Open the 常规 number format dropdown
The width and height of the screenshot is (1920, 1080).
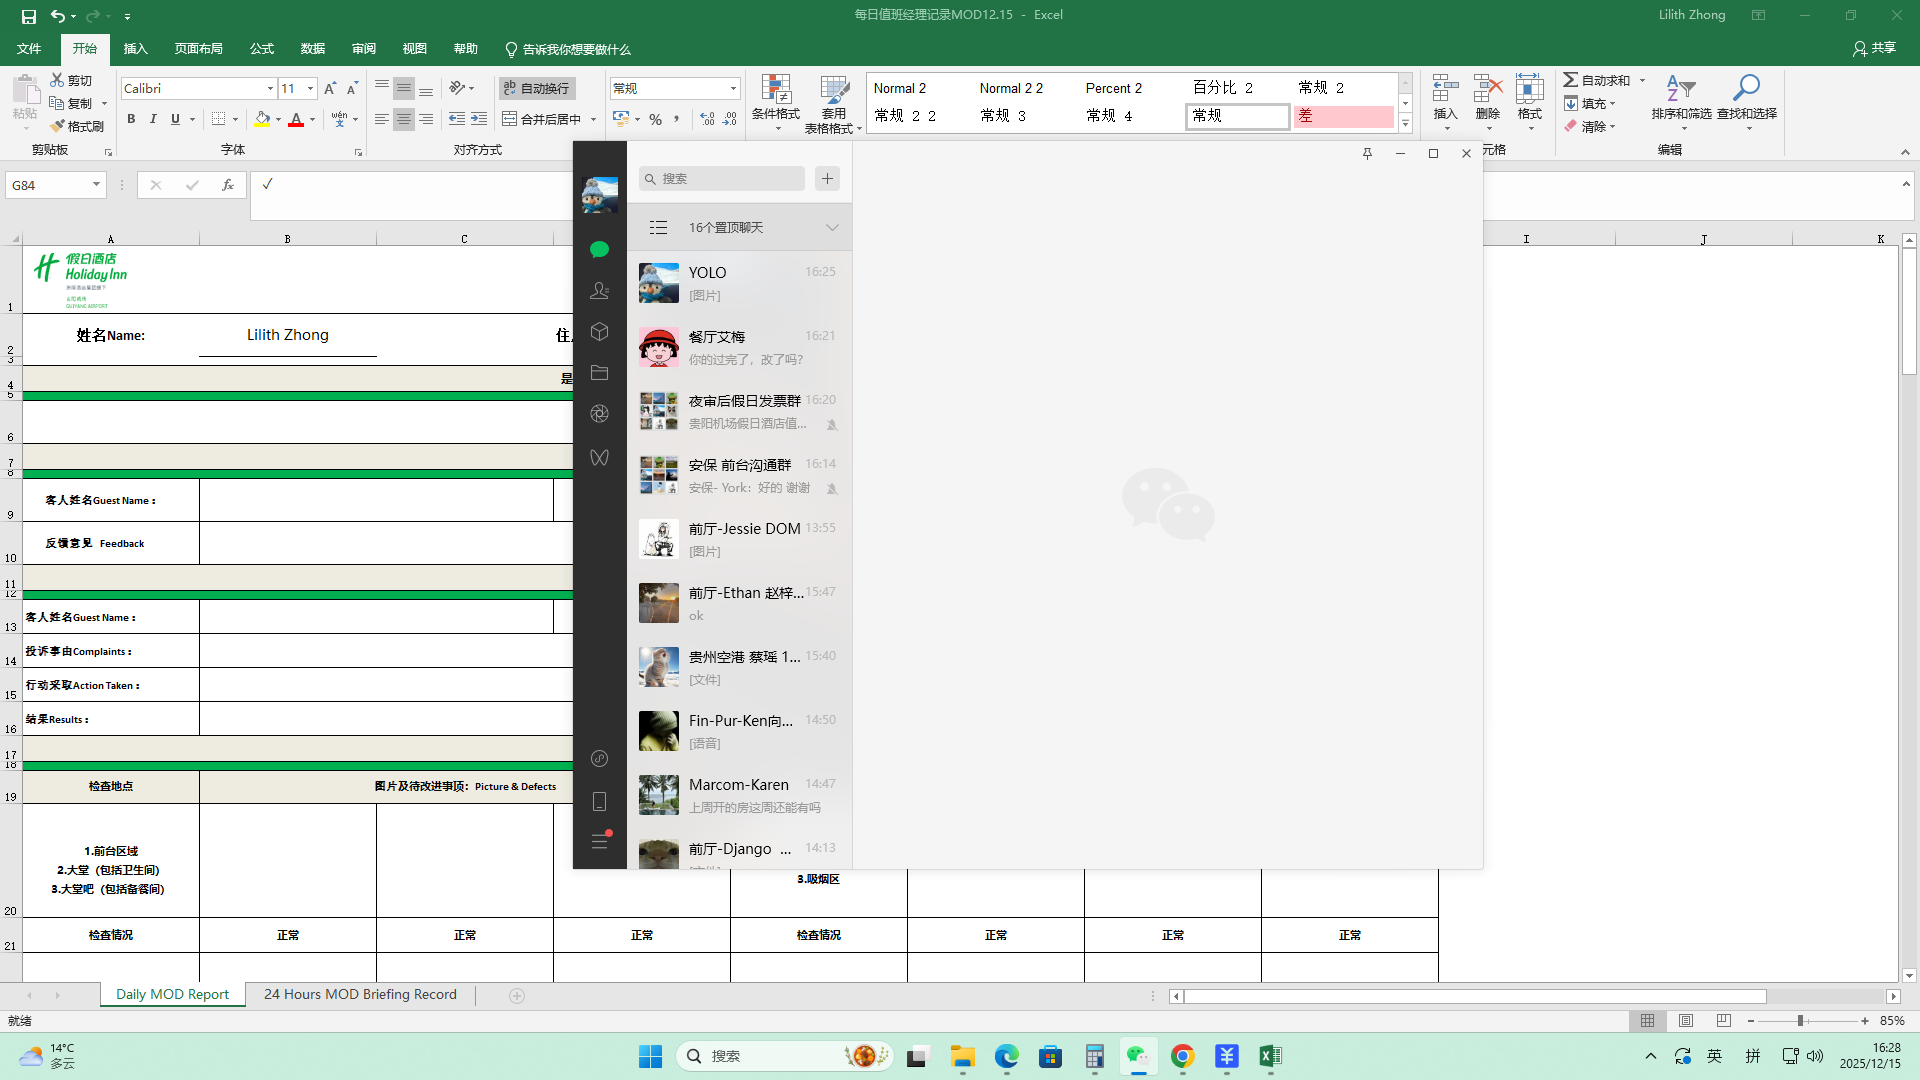tap(733, 88)
